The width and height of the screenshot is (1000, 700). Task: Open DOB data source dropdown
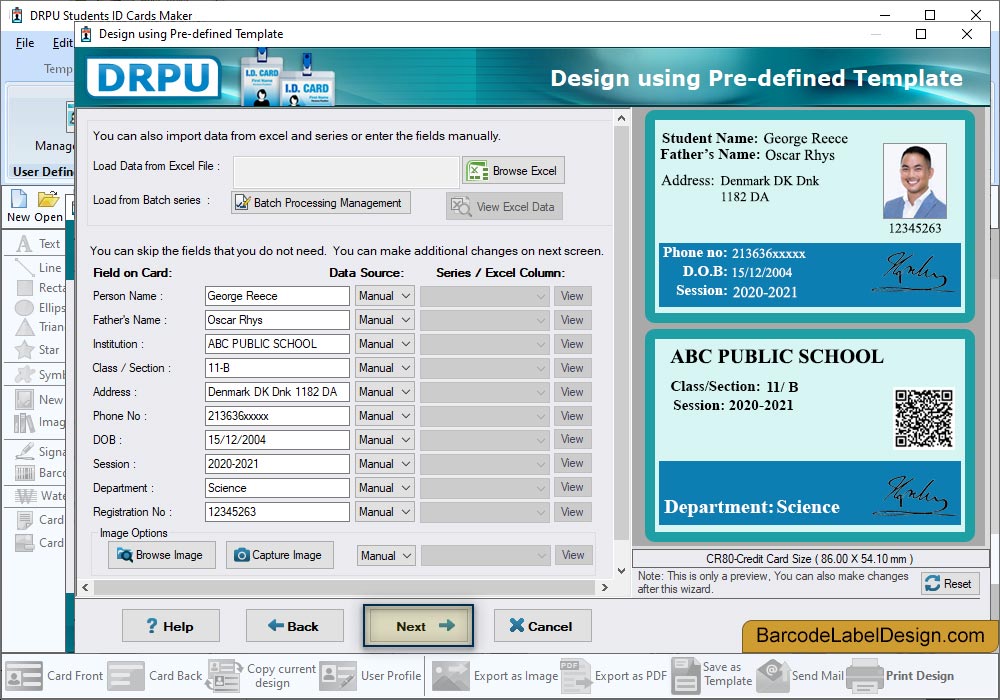(385, 440)
